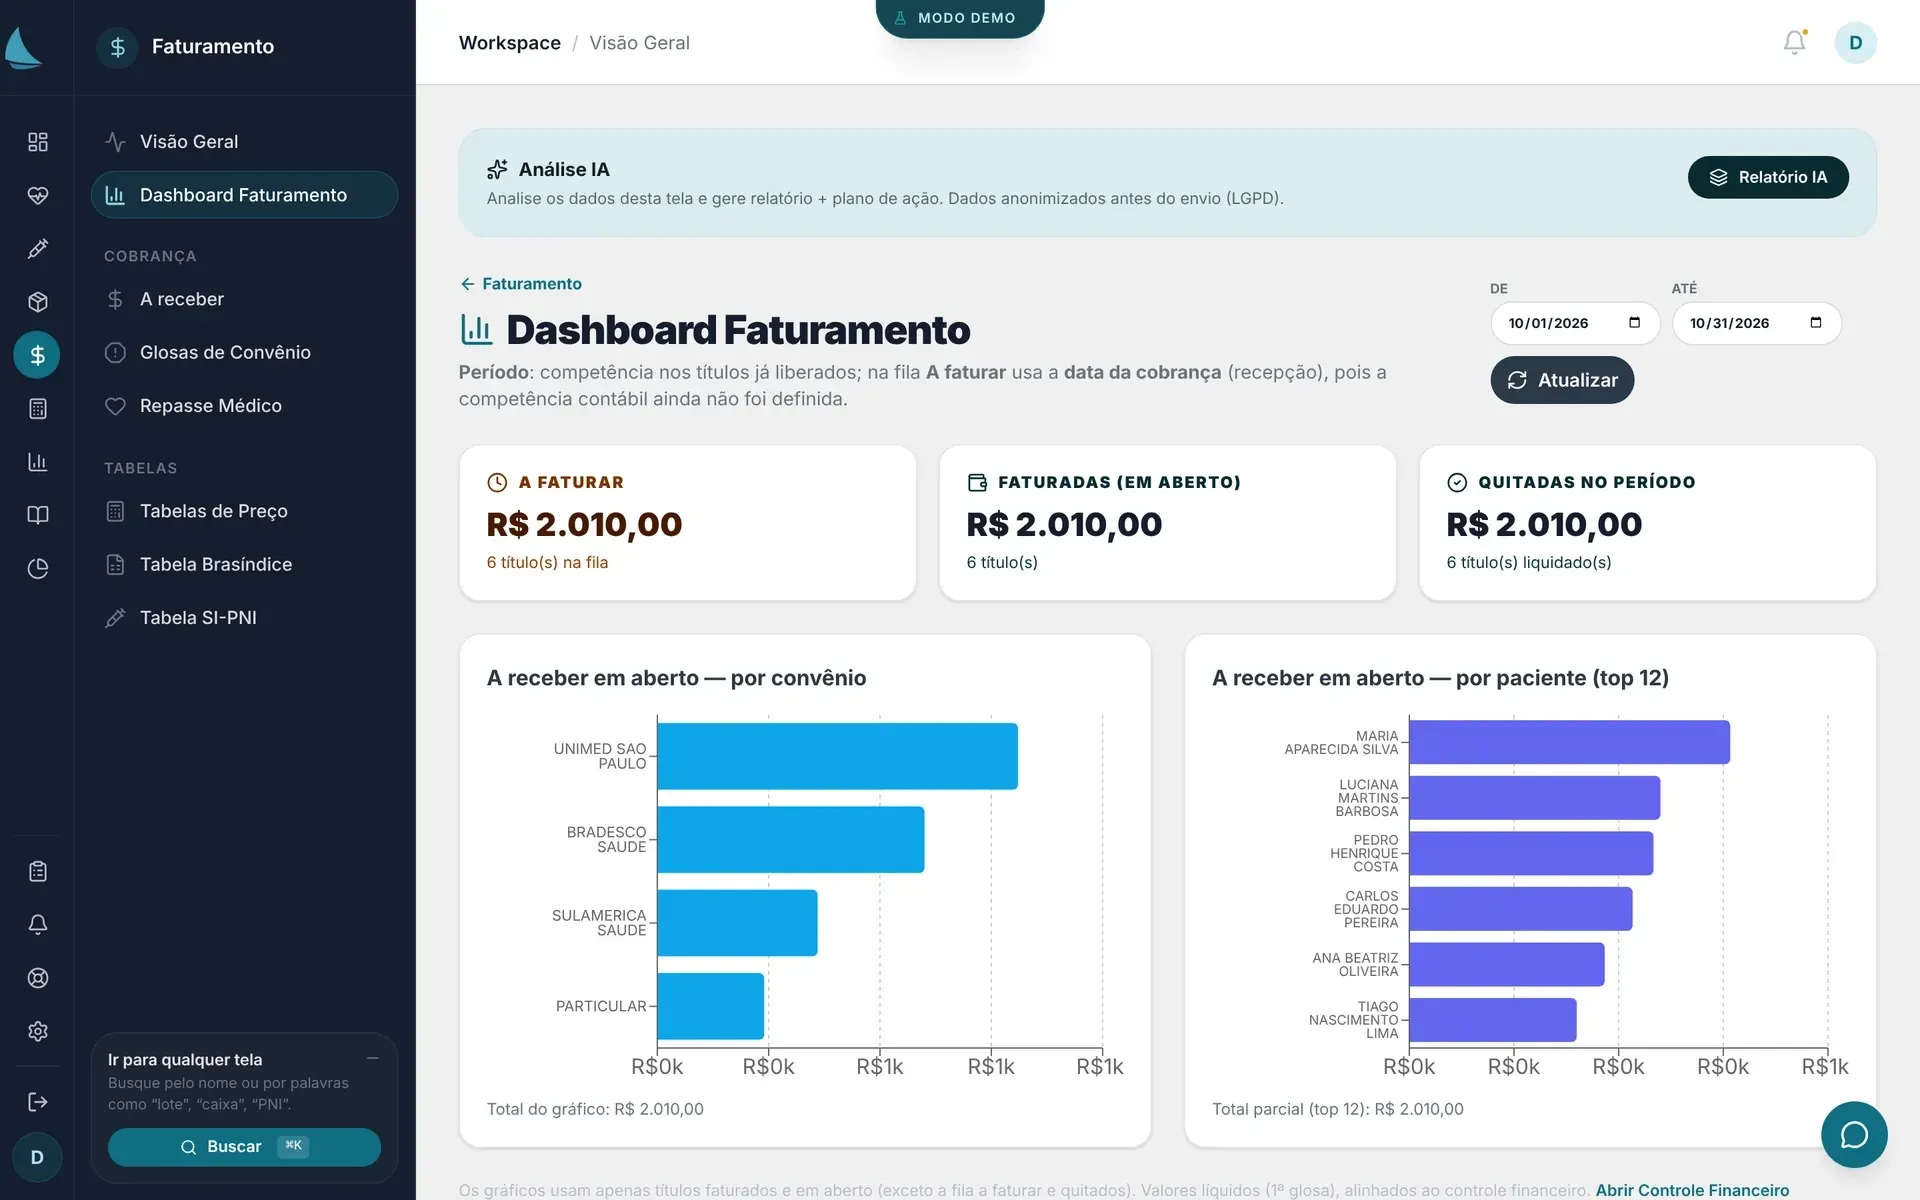Click the ANA BEATRIZ OLIVEIRA bar
The width and height of the screenshot is (1920, 1200).
click(x=1507, y=964)
